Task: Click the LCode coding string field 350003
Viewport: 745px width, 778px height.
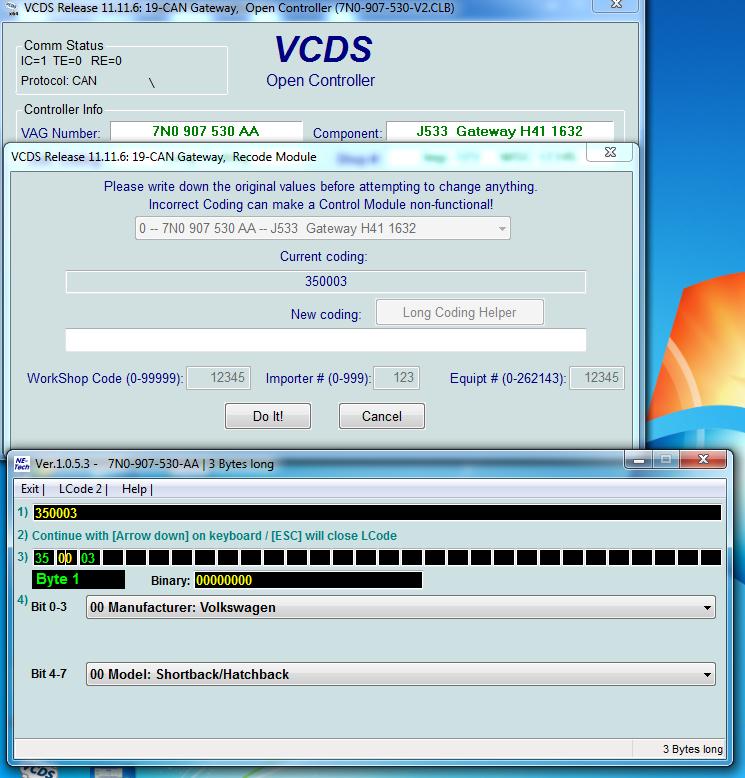Action: 377,513
